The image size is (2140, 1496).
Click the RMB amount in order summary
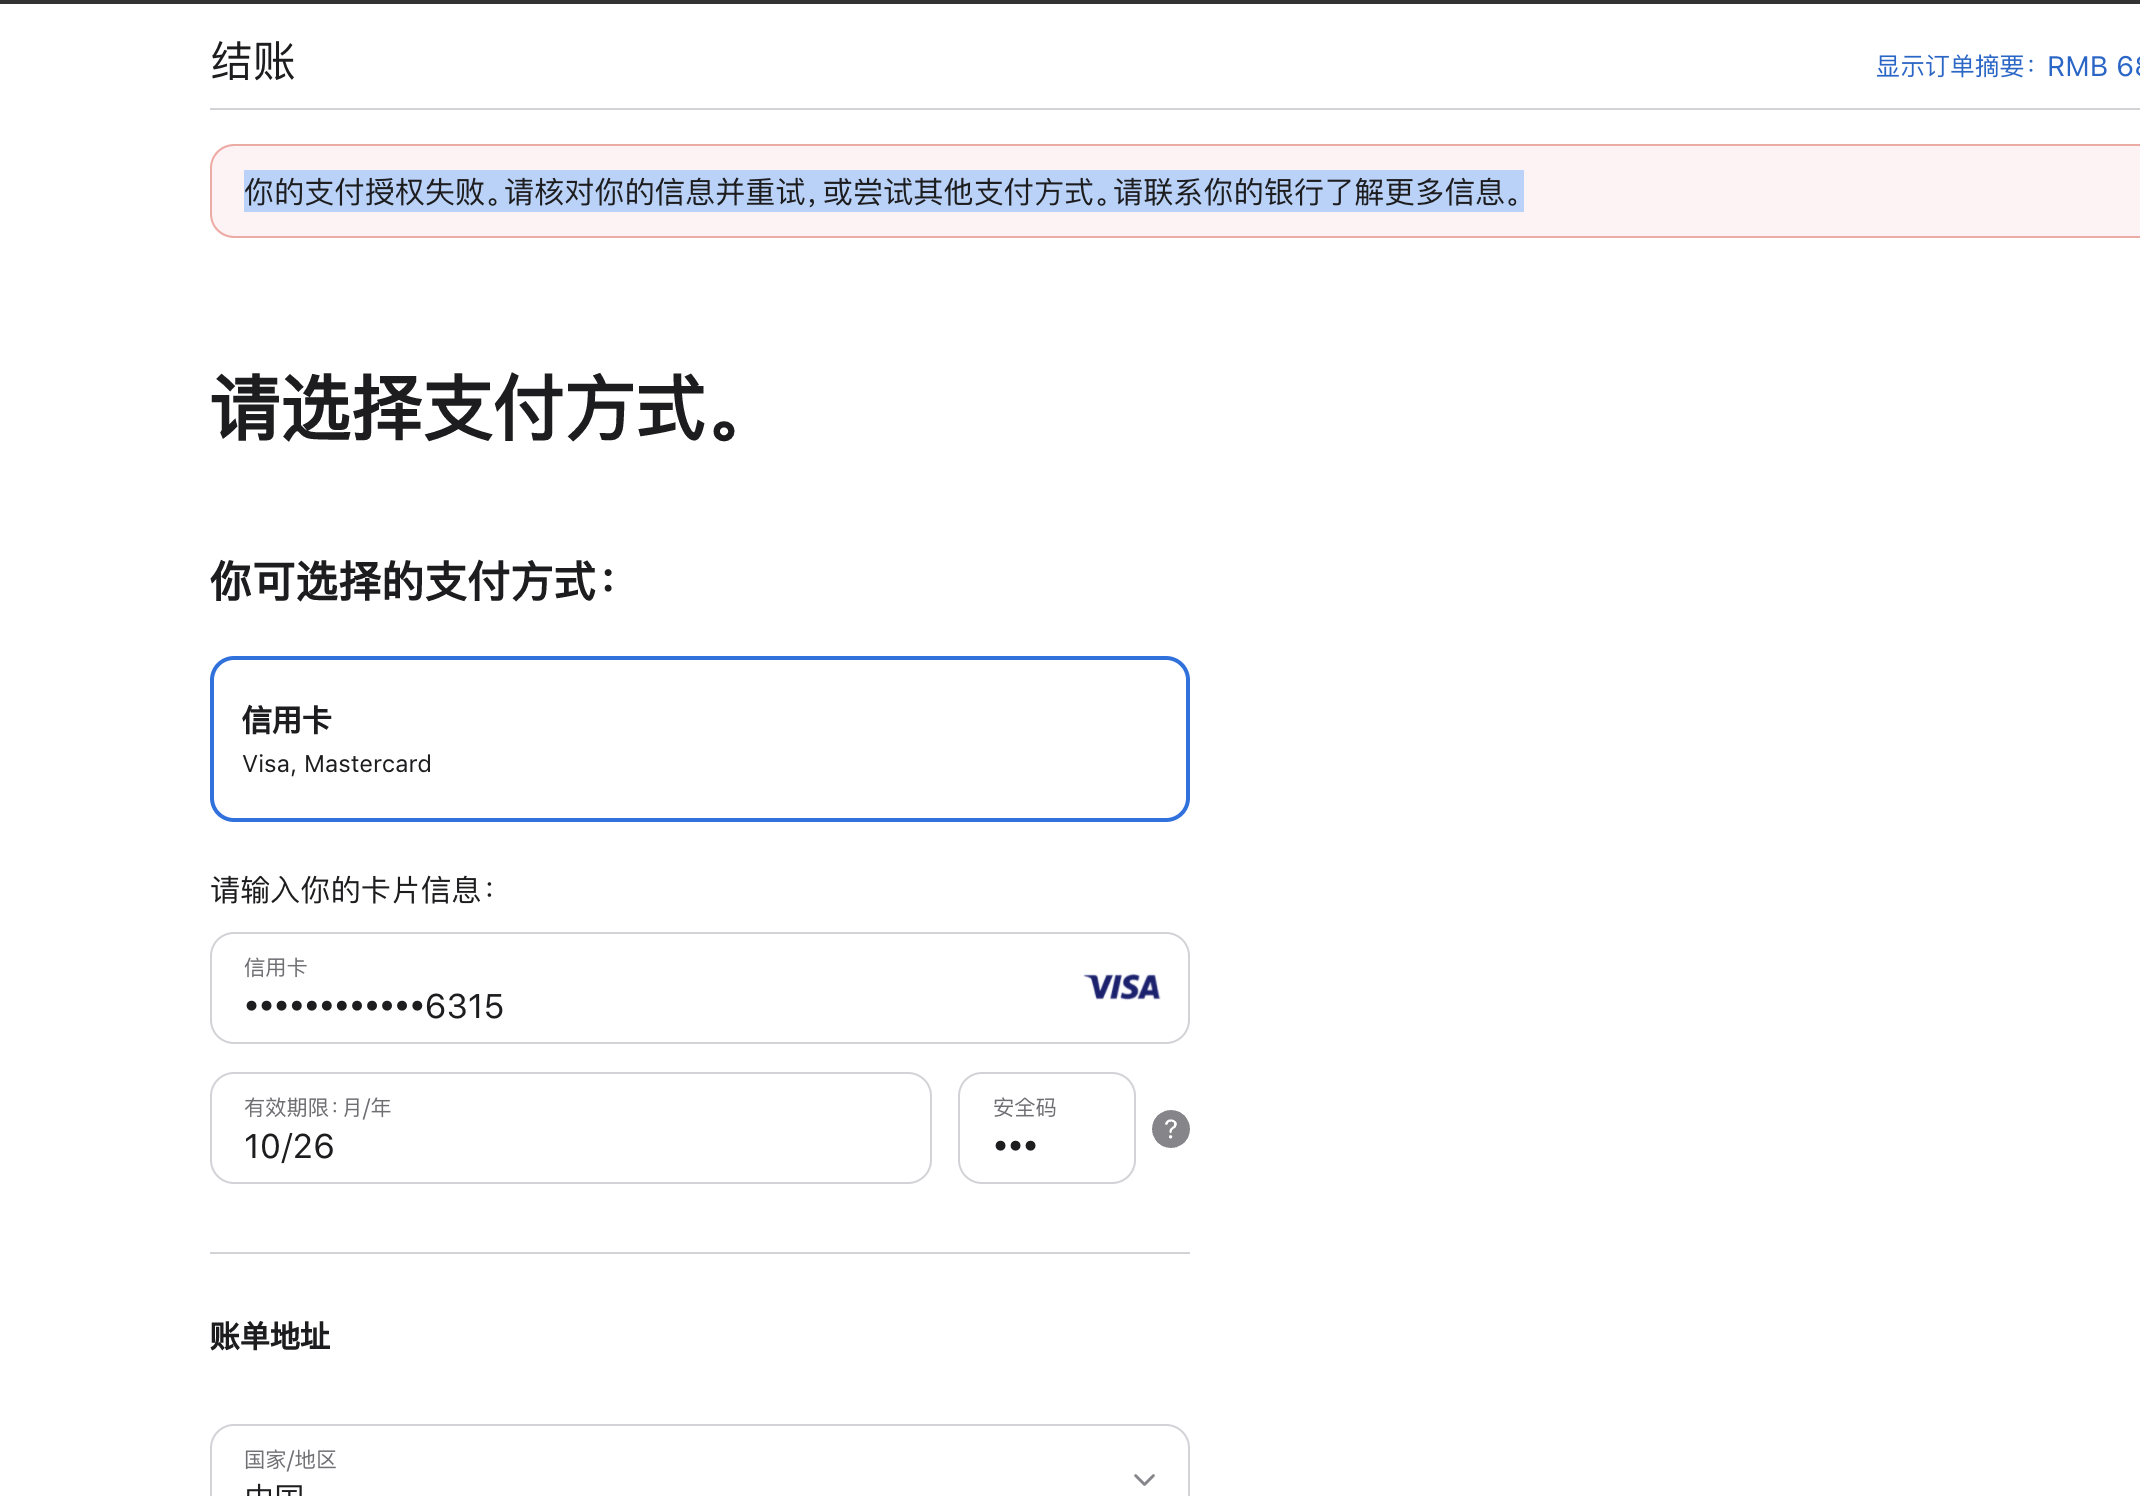[x=2092, y=67]
